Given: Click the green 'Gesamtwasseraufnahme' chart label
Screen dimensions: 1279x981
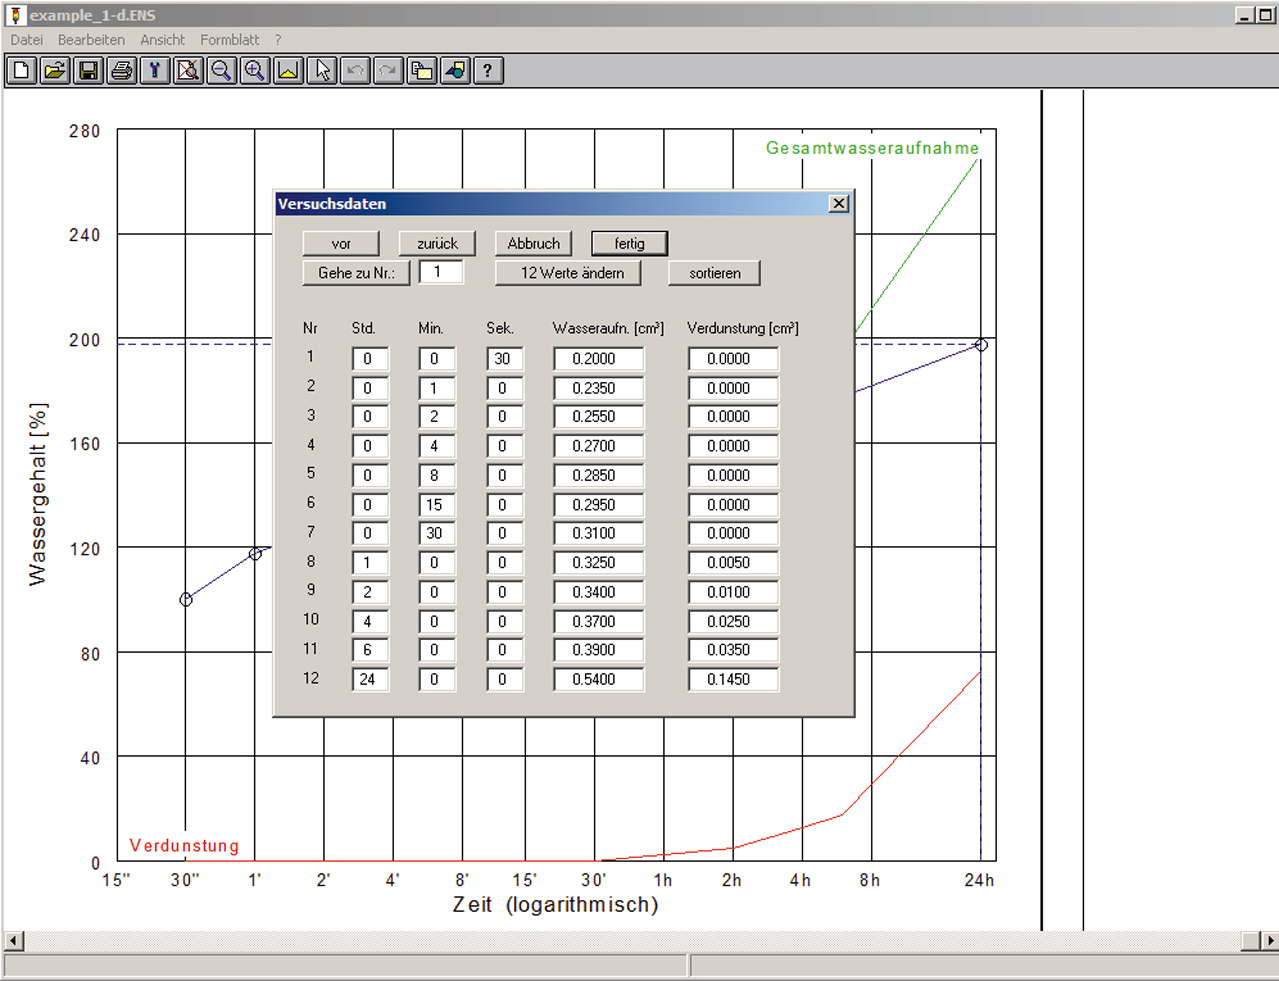Looking at the screenshot, I should coord(872,148).
